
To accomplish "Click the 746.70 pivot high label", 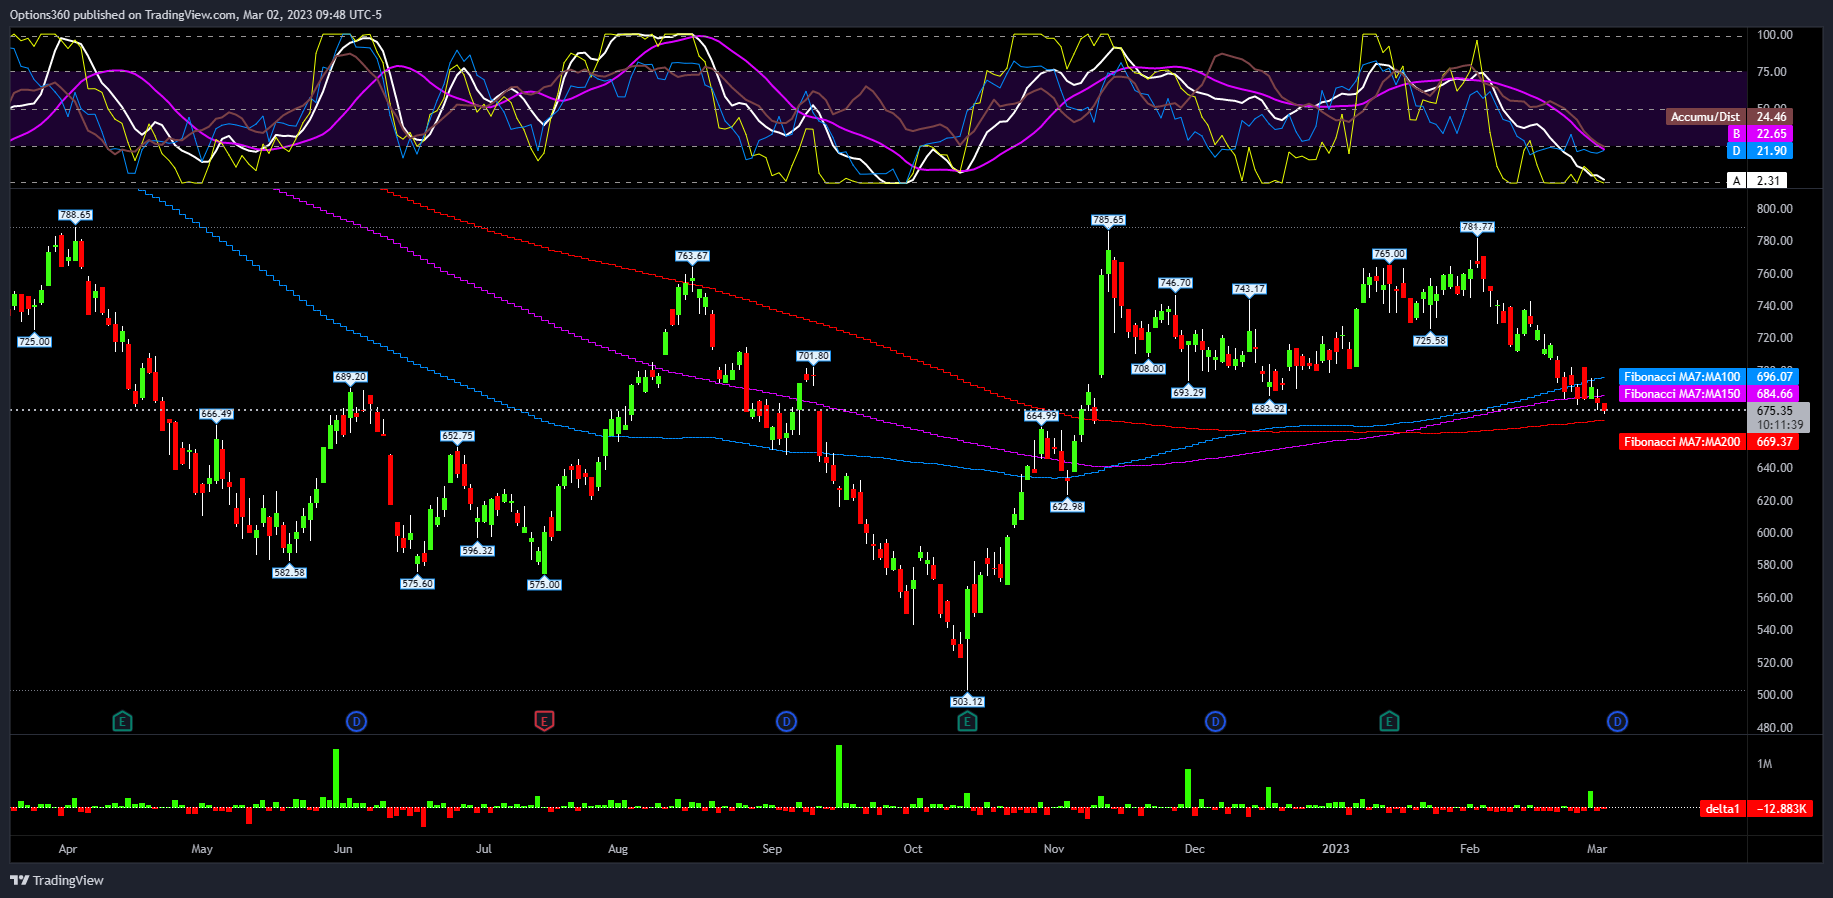I will click(x=1175, y=284).
